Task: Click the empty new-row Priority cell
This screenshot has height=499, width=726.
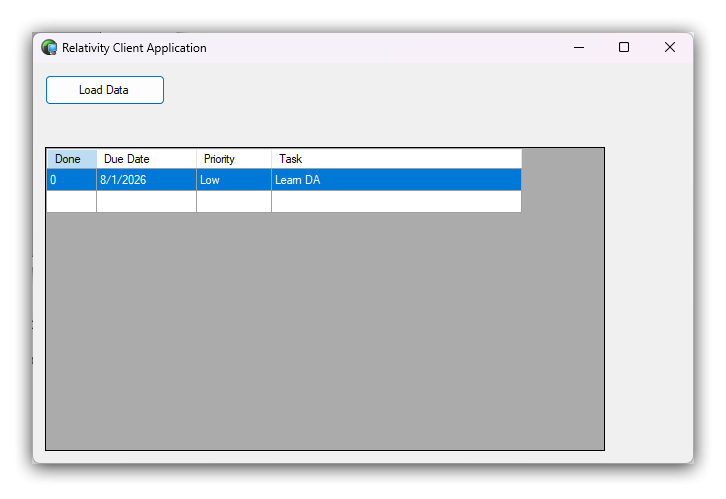Action: 234,201
